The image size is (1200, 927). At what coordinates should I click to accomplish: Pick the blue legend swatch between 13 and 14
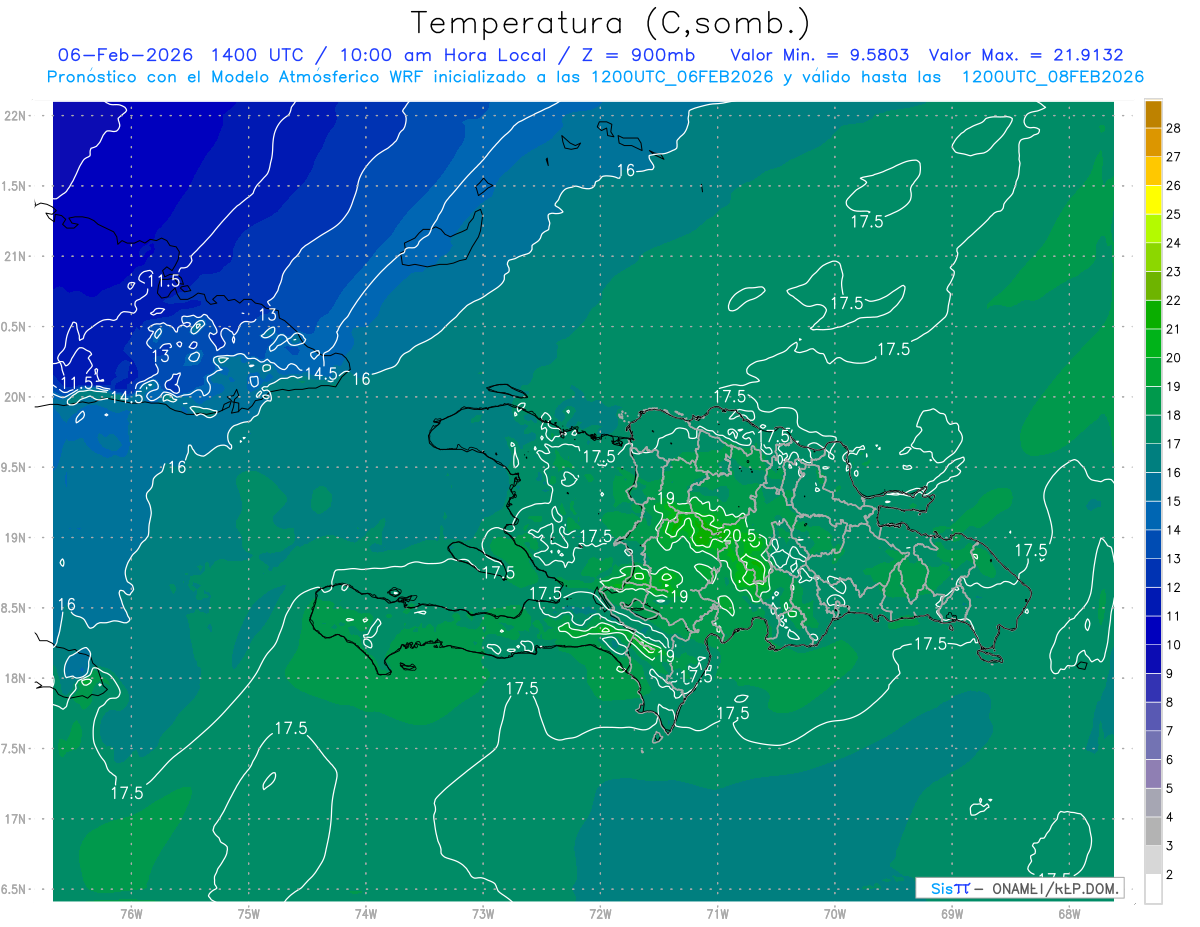tap(1153, 544)
